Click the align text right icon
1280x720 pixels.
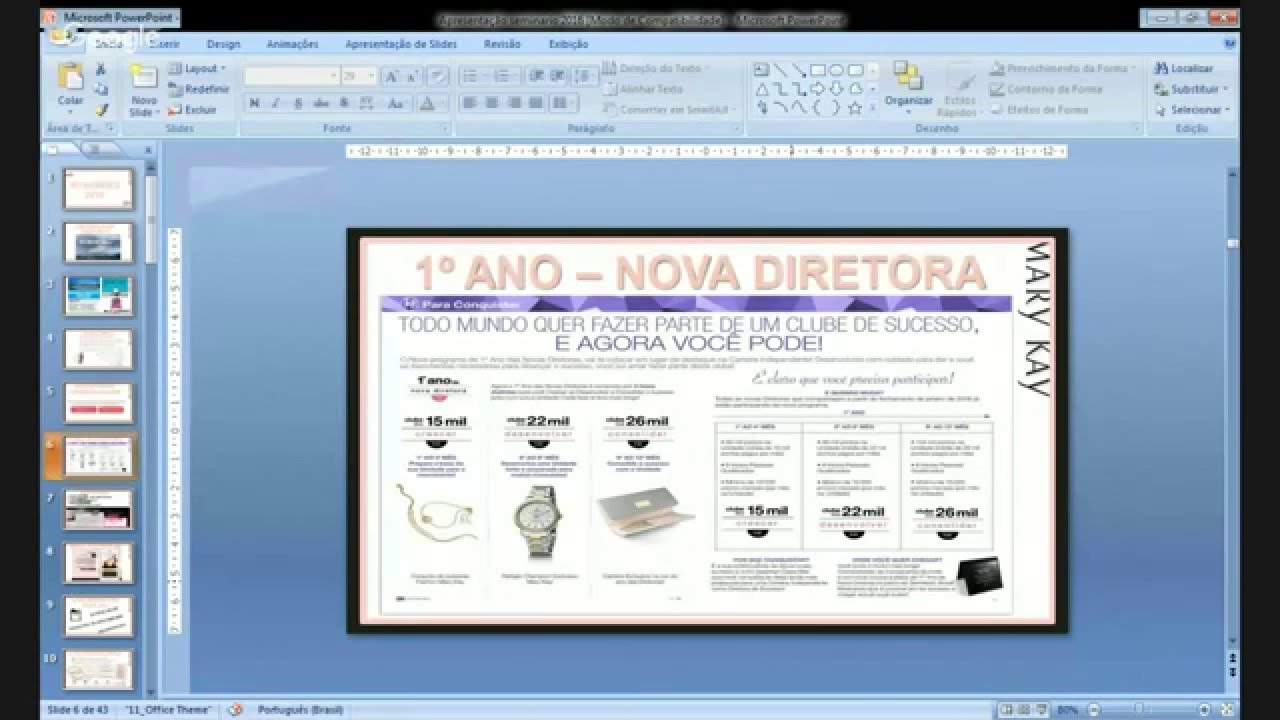click(513, 104)
